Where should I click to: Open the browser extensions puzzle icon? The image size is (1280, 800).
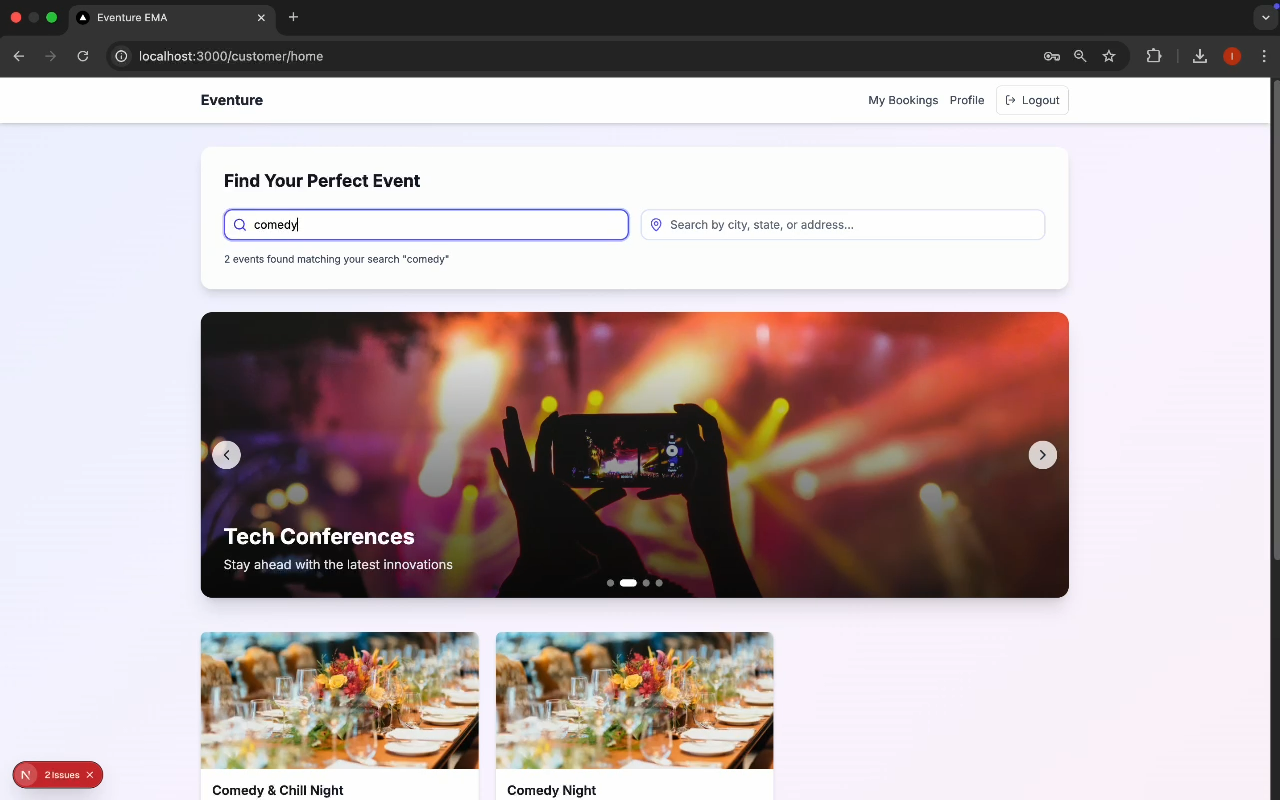(x=1154, y=56)
